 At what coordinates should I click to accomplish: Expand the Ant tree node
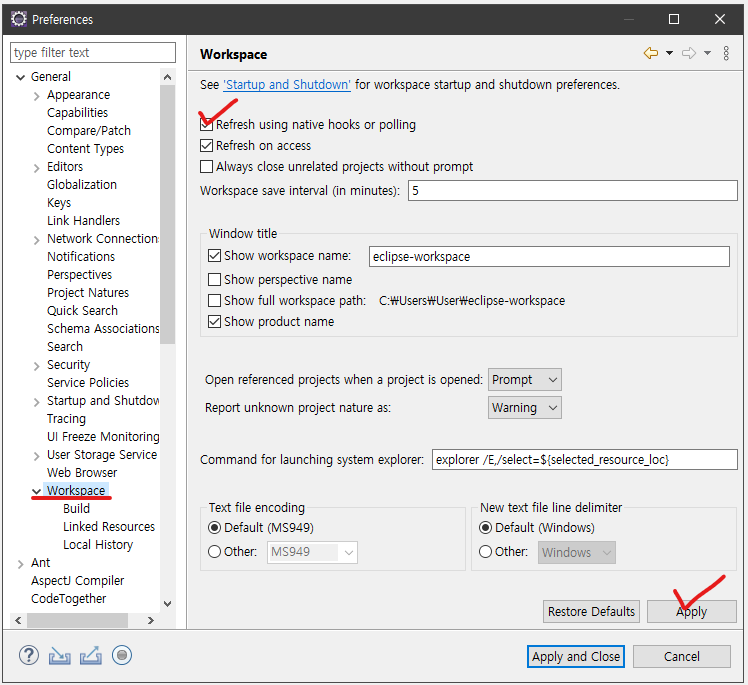point(20,564)
